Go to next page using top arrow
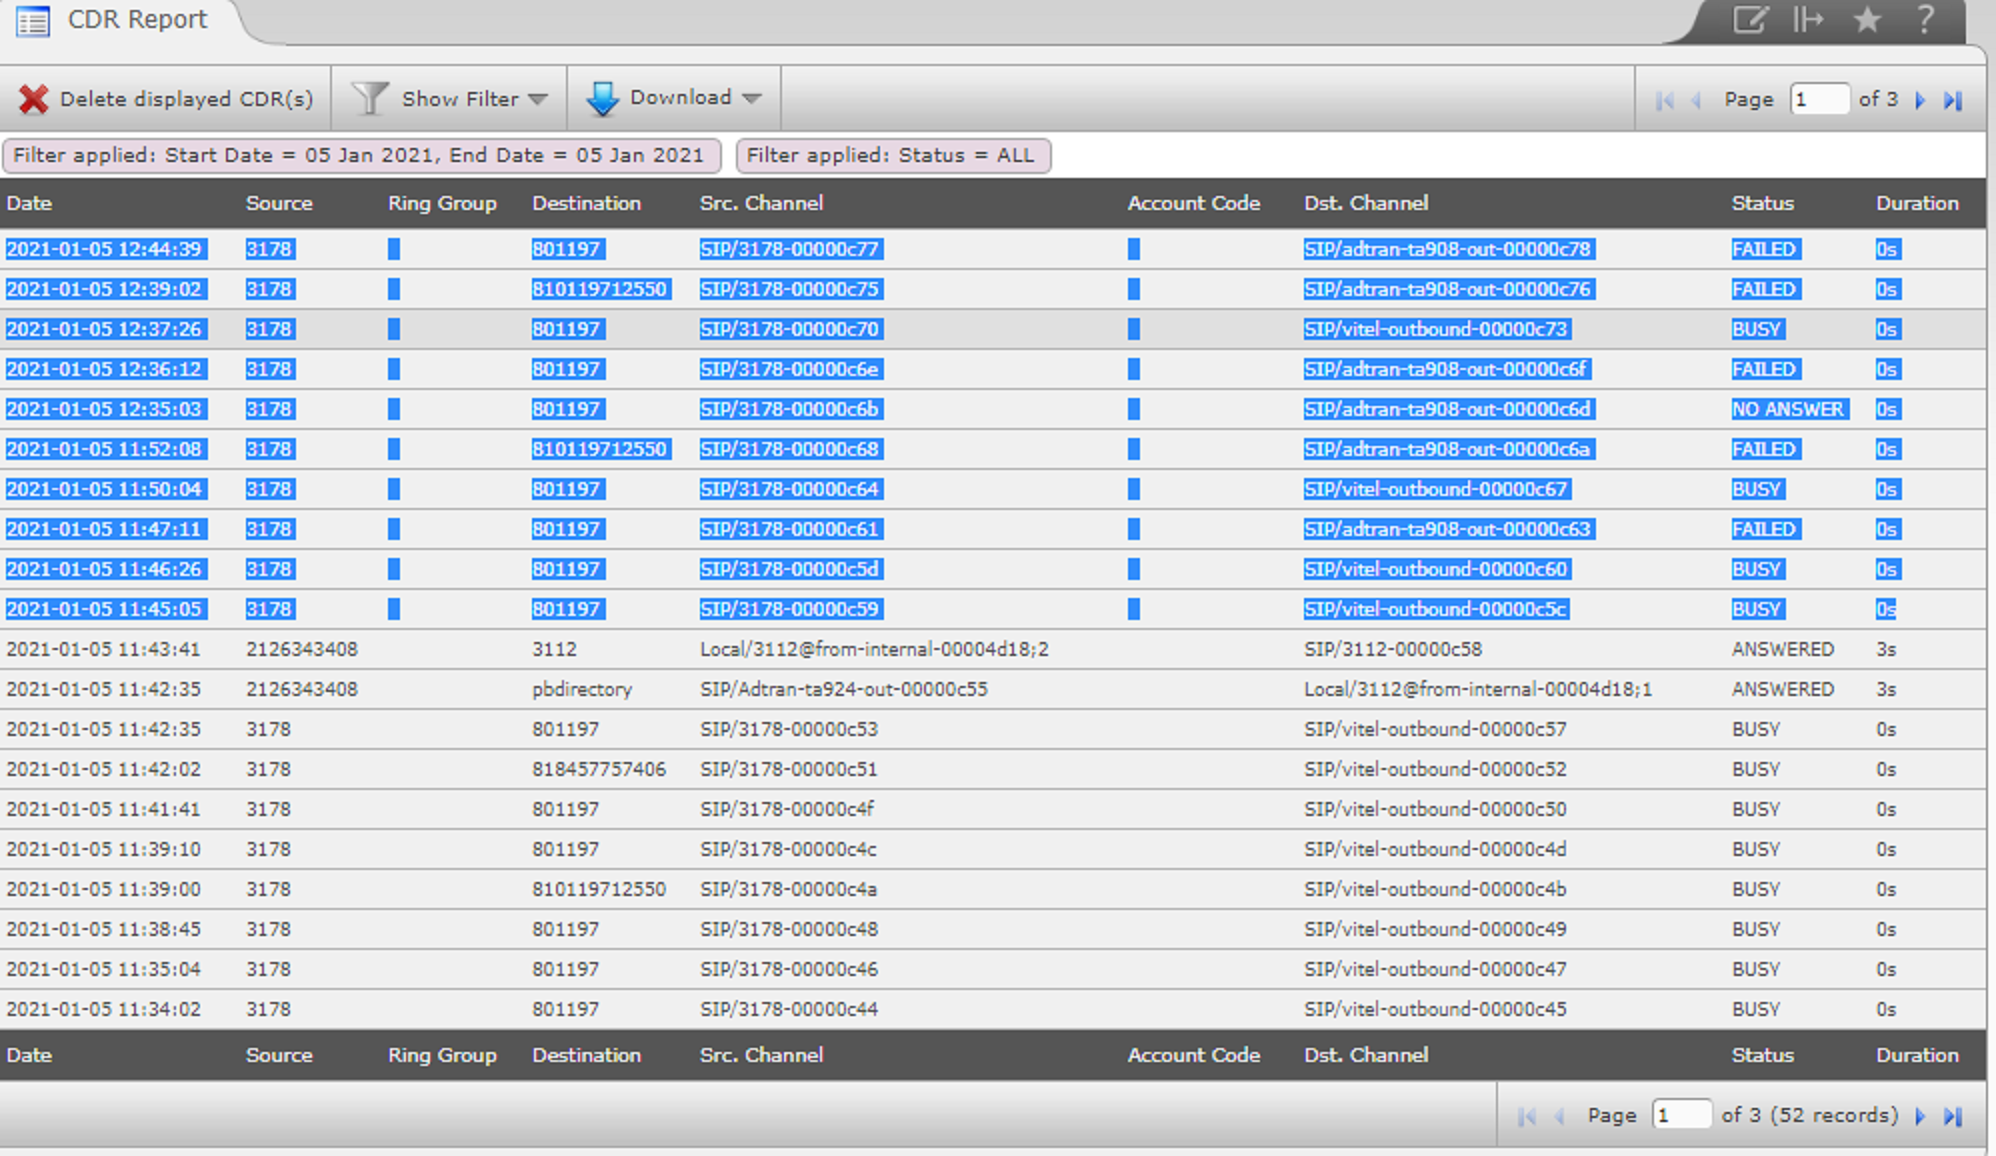Viewport: 1996px width, 1156px height. [1920, 100]
